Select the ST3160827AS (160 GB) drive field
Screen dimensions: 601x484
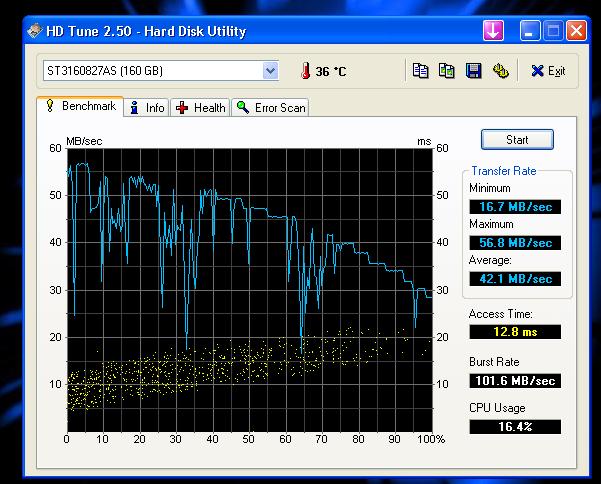coord(150,71)
